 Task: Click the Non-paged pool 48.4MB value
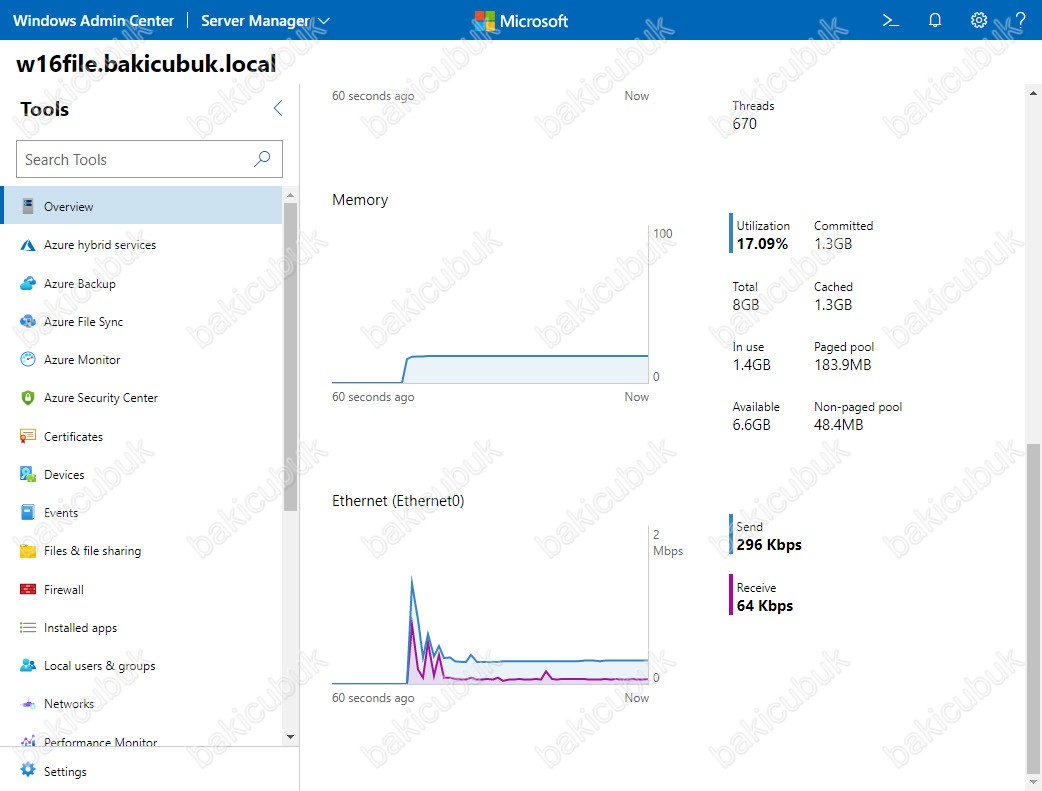[x=839, y=425]
